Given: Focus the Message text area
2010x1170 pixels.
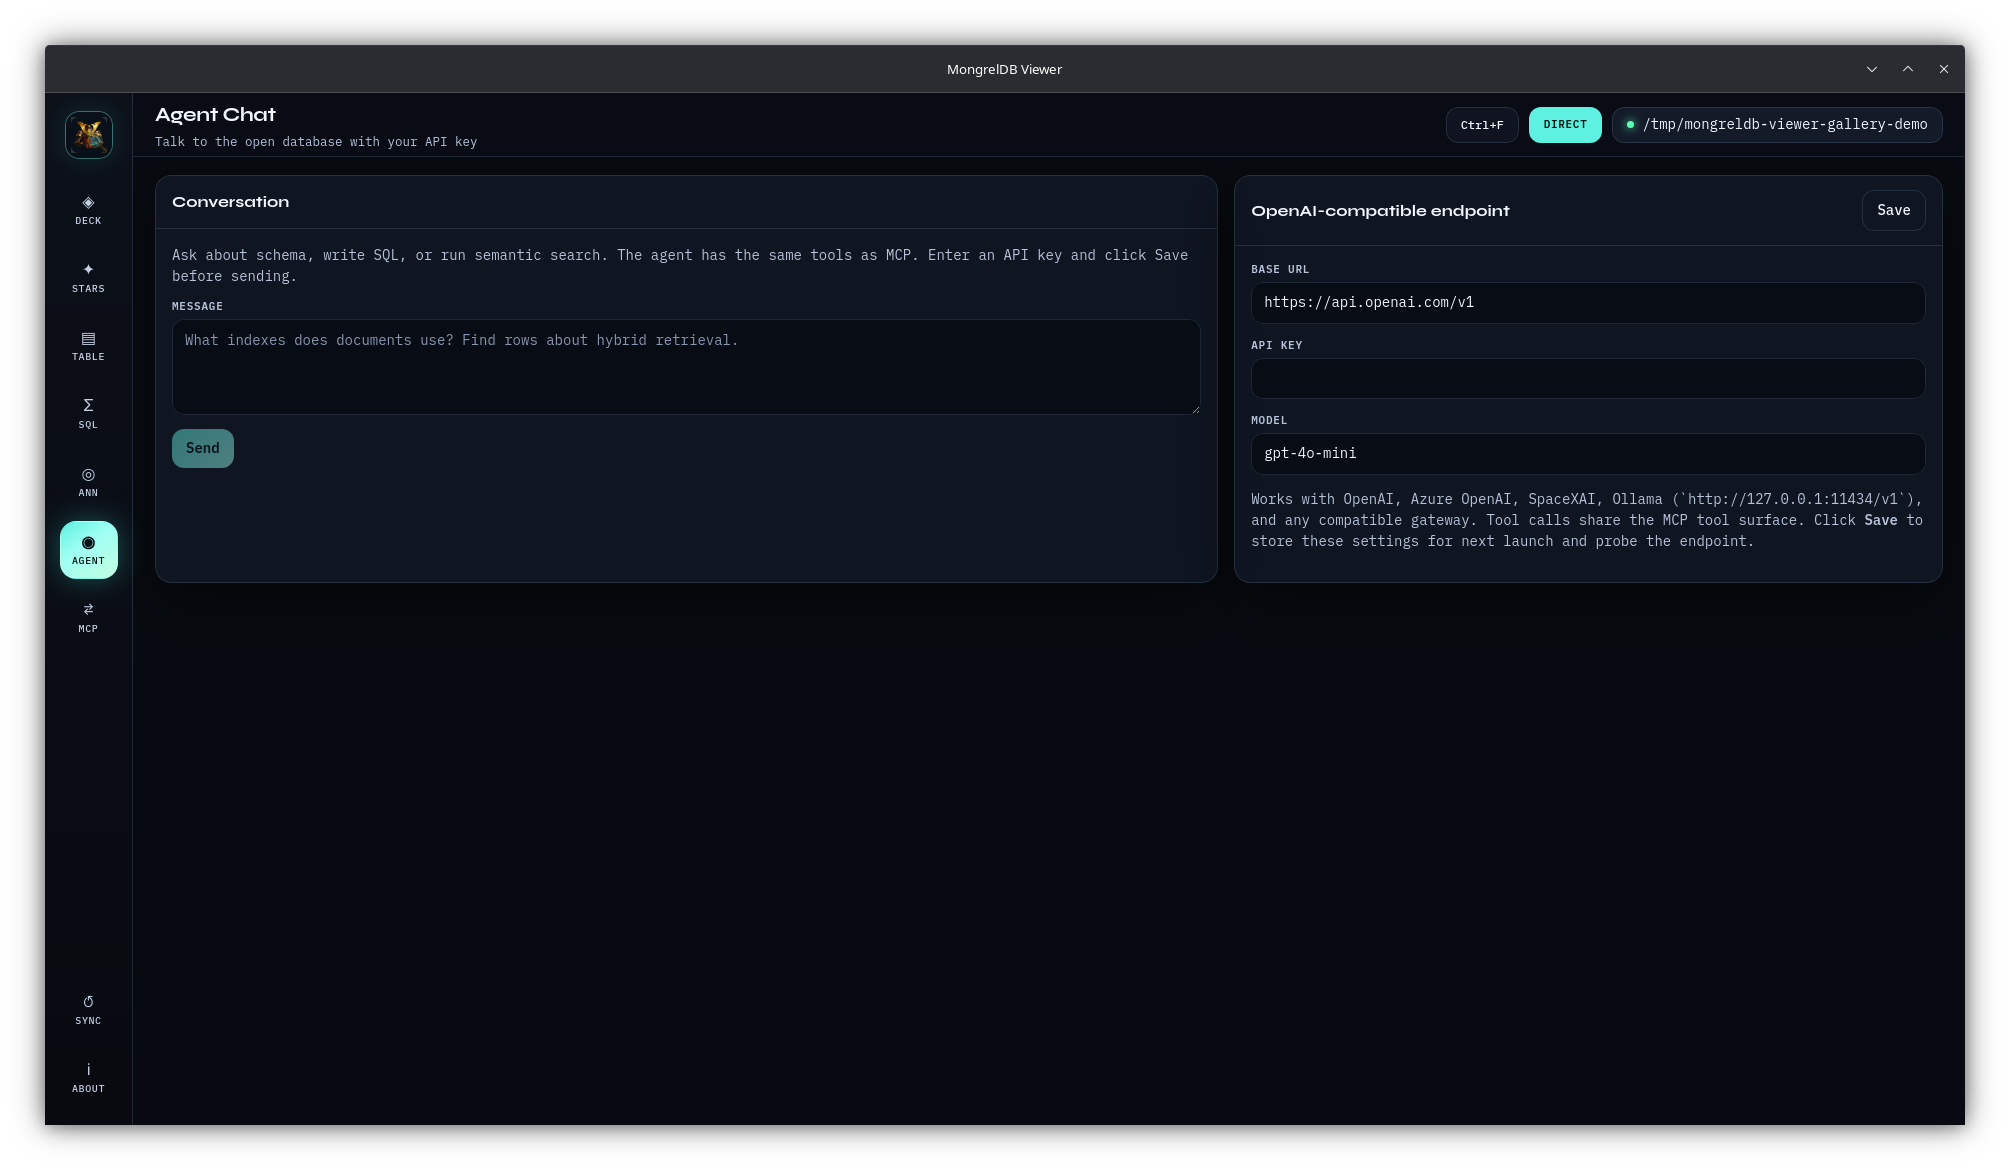Looking at the screenshot, I should pos(686,367).
